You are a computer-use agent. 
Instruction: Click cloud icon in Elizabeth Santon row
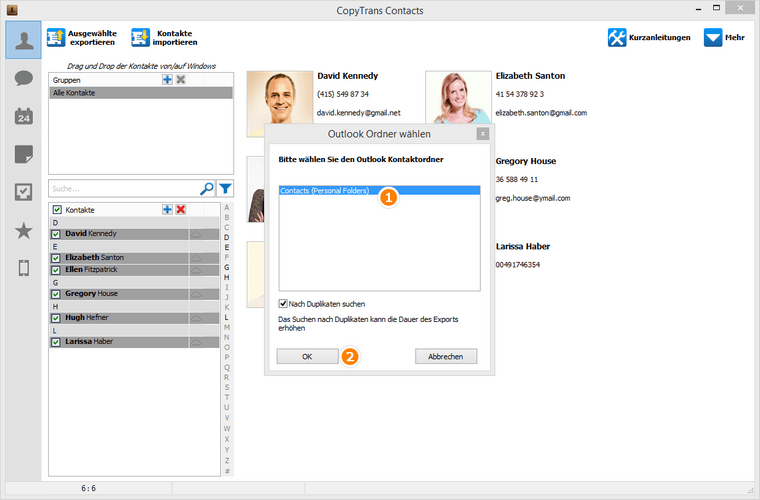click(x=196, y=258)
